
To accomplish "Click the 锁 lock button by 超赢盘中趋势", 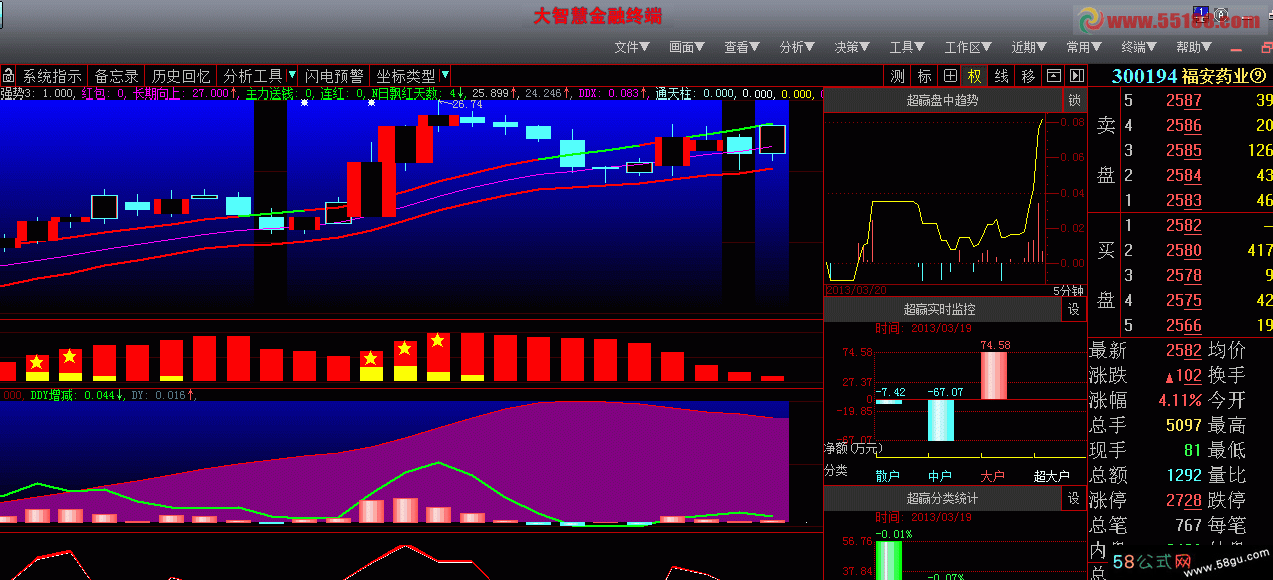I will pyautogui.click(x=1074, y=100).
